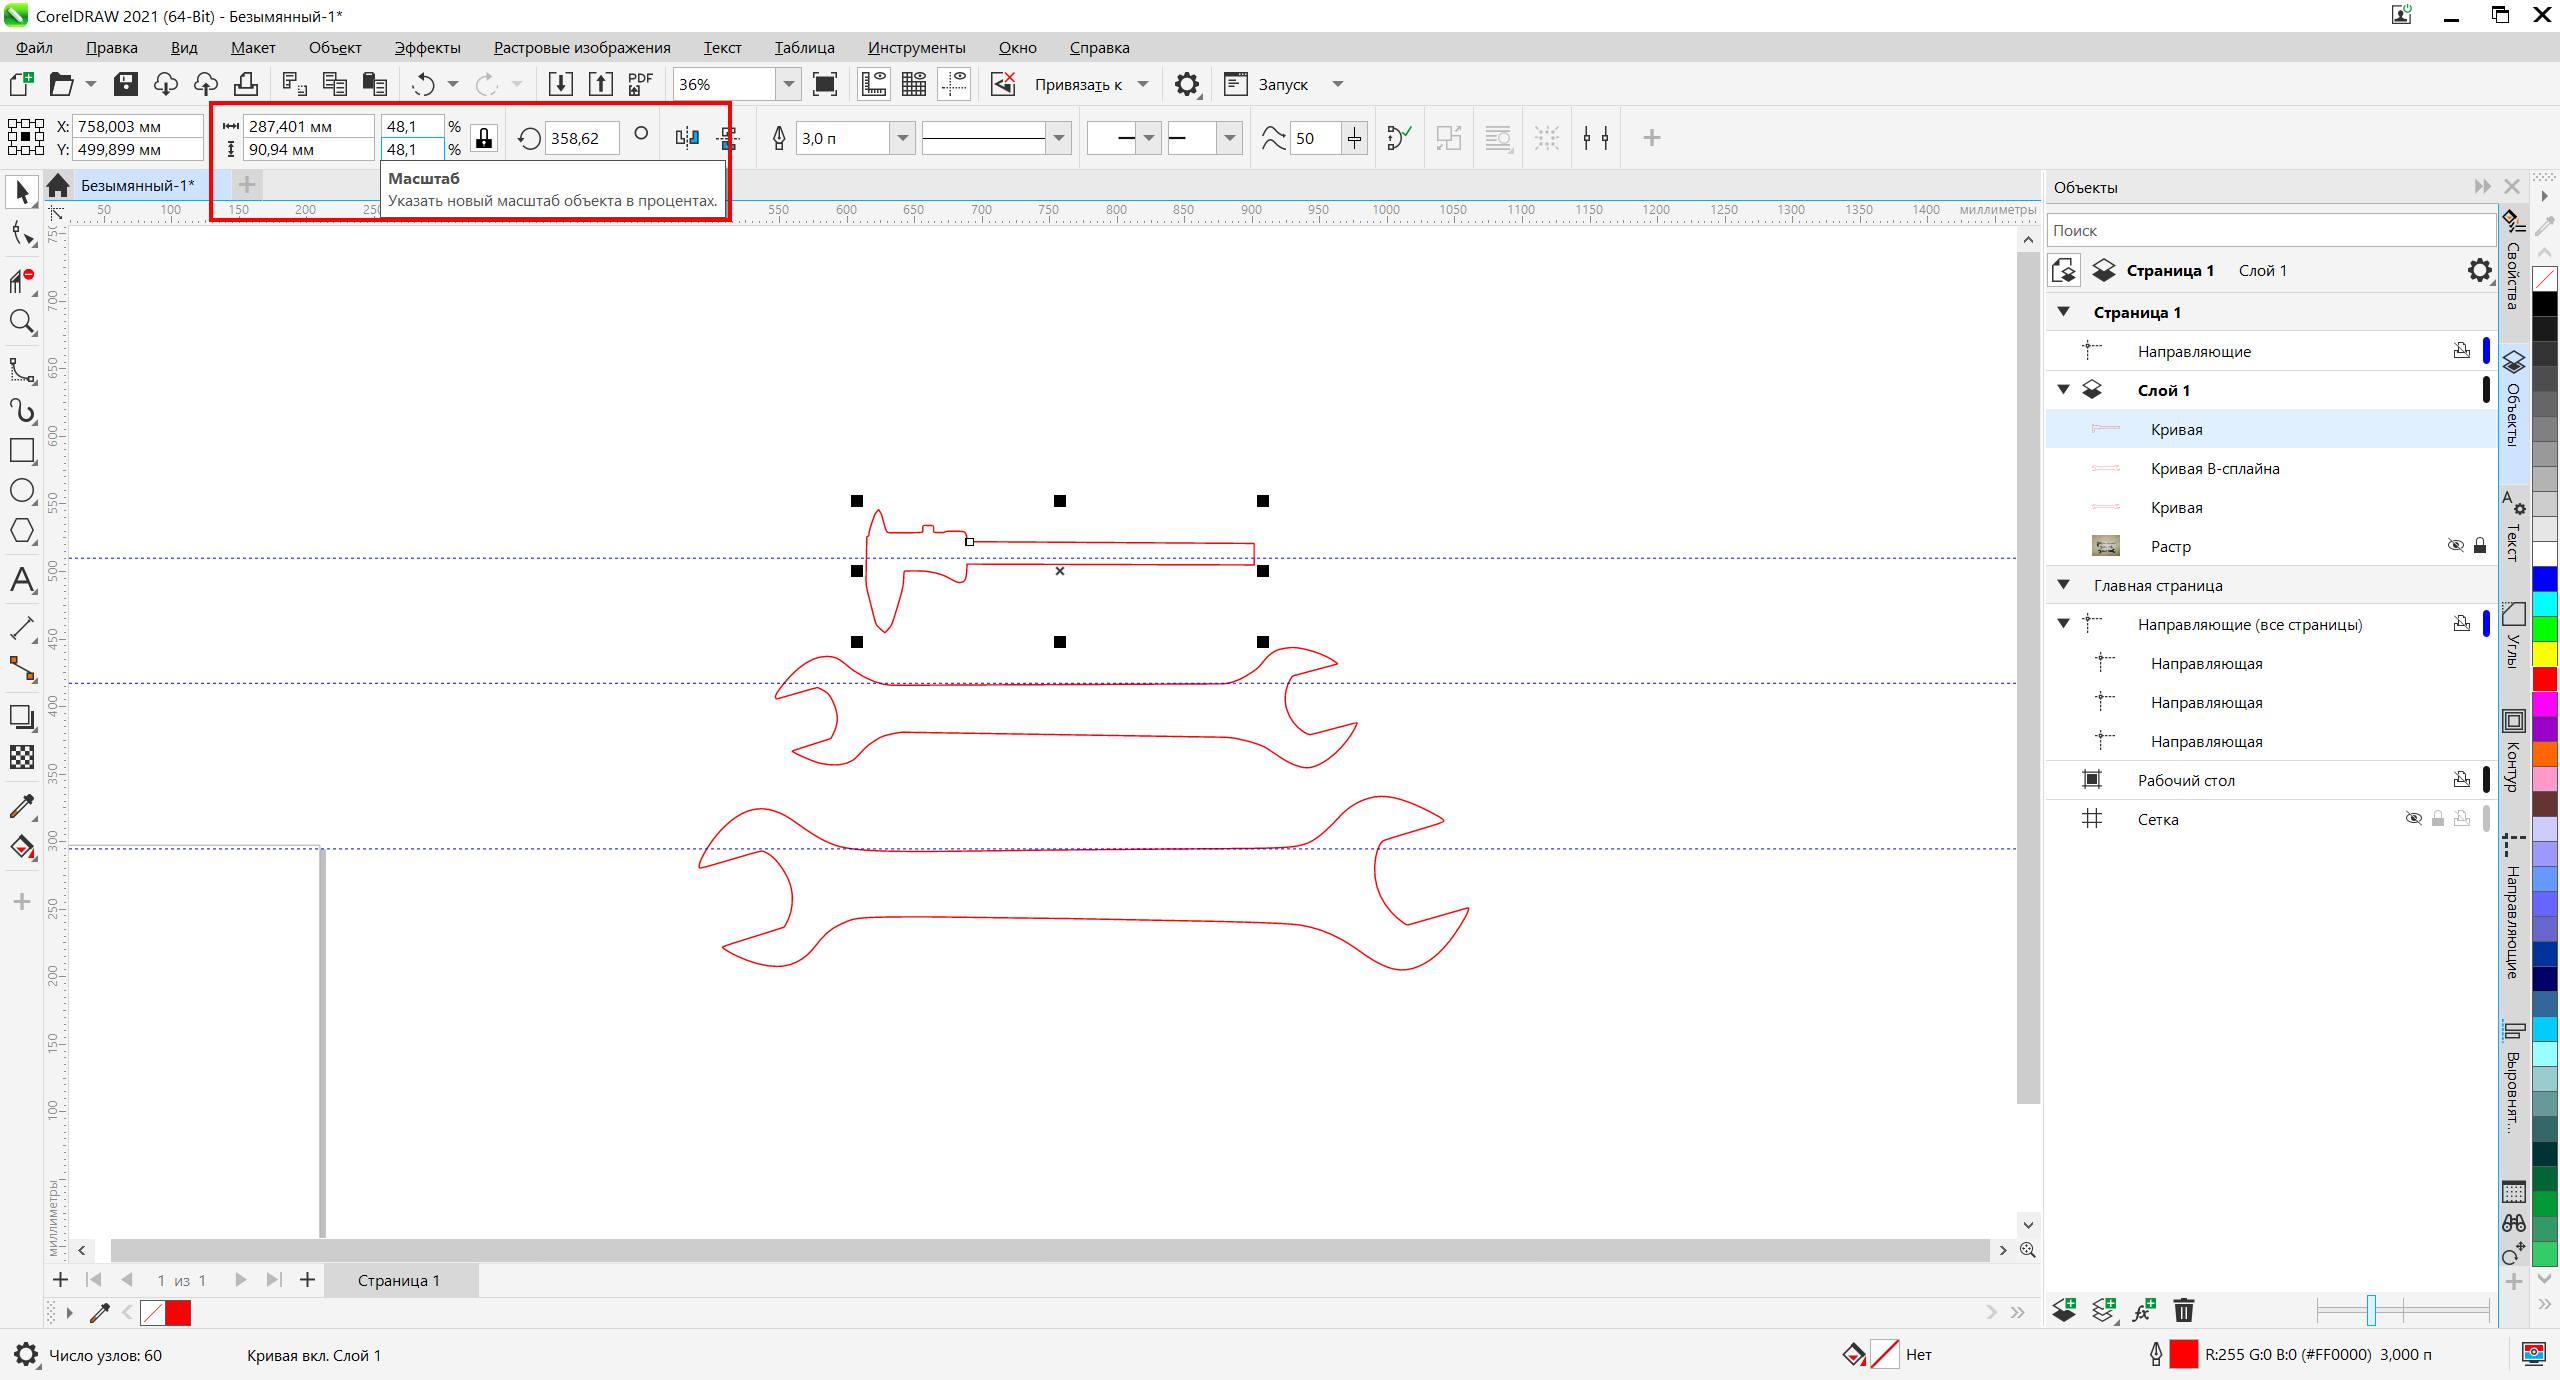Image resolution: width=2560 pixels, height=1380 pixels.
Task: Mirror the object horizontally
Action: point(687,138)
